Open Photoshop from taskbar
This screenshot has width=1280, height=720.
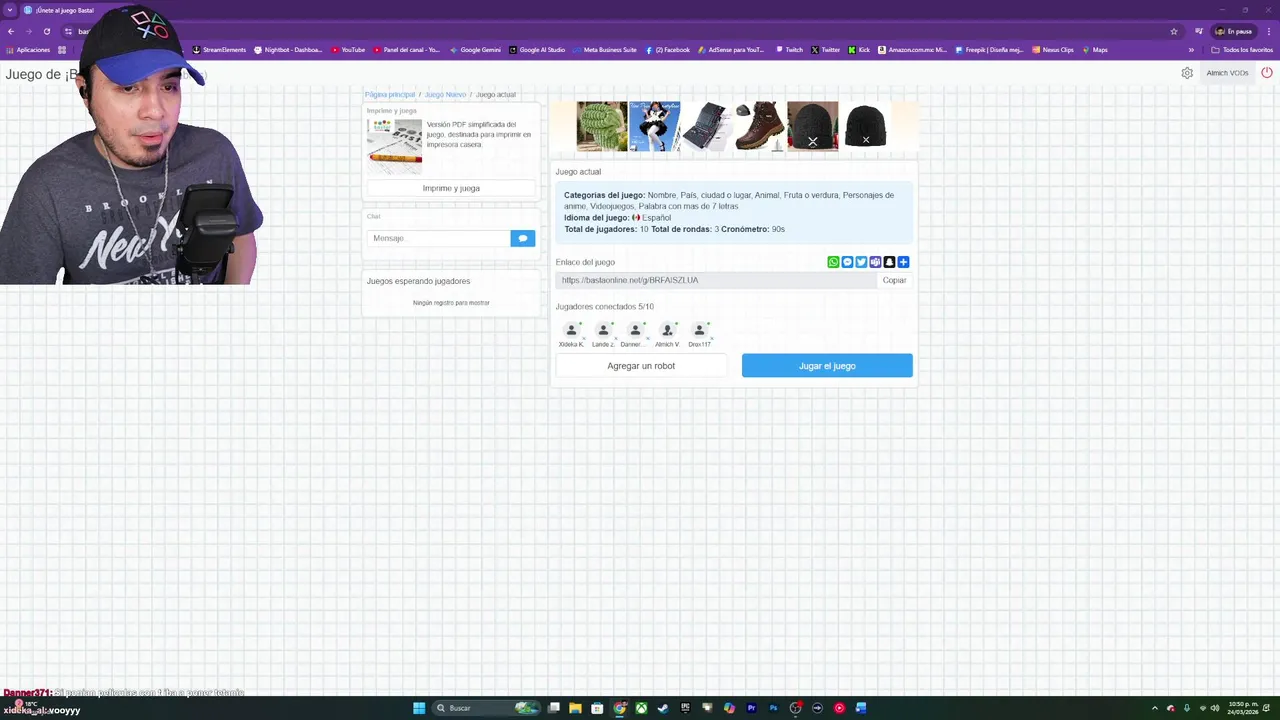click(x=773, y=708)
